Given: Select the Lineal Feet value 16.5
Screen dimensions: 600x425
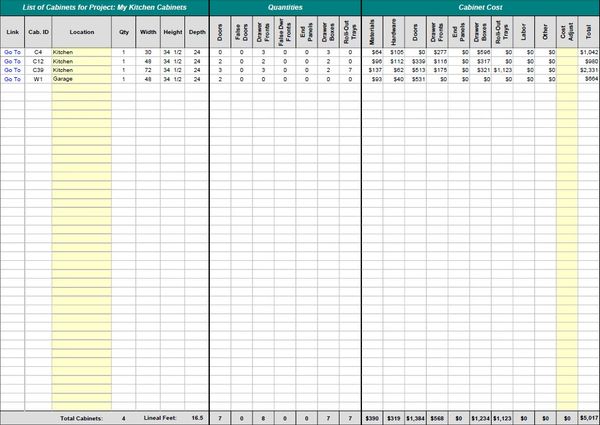Looking at the screenshot, I should tap(197, 417).
